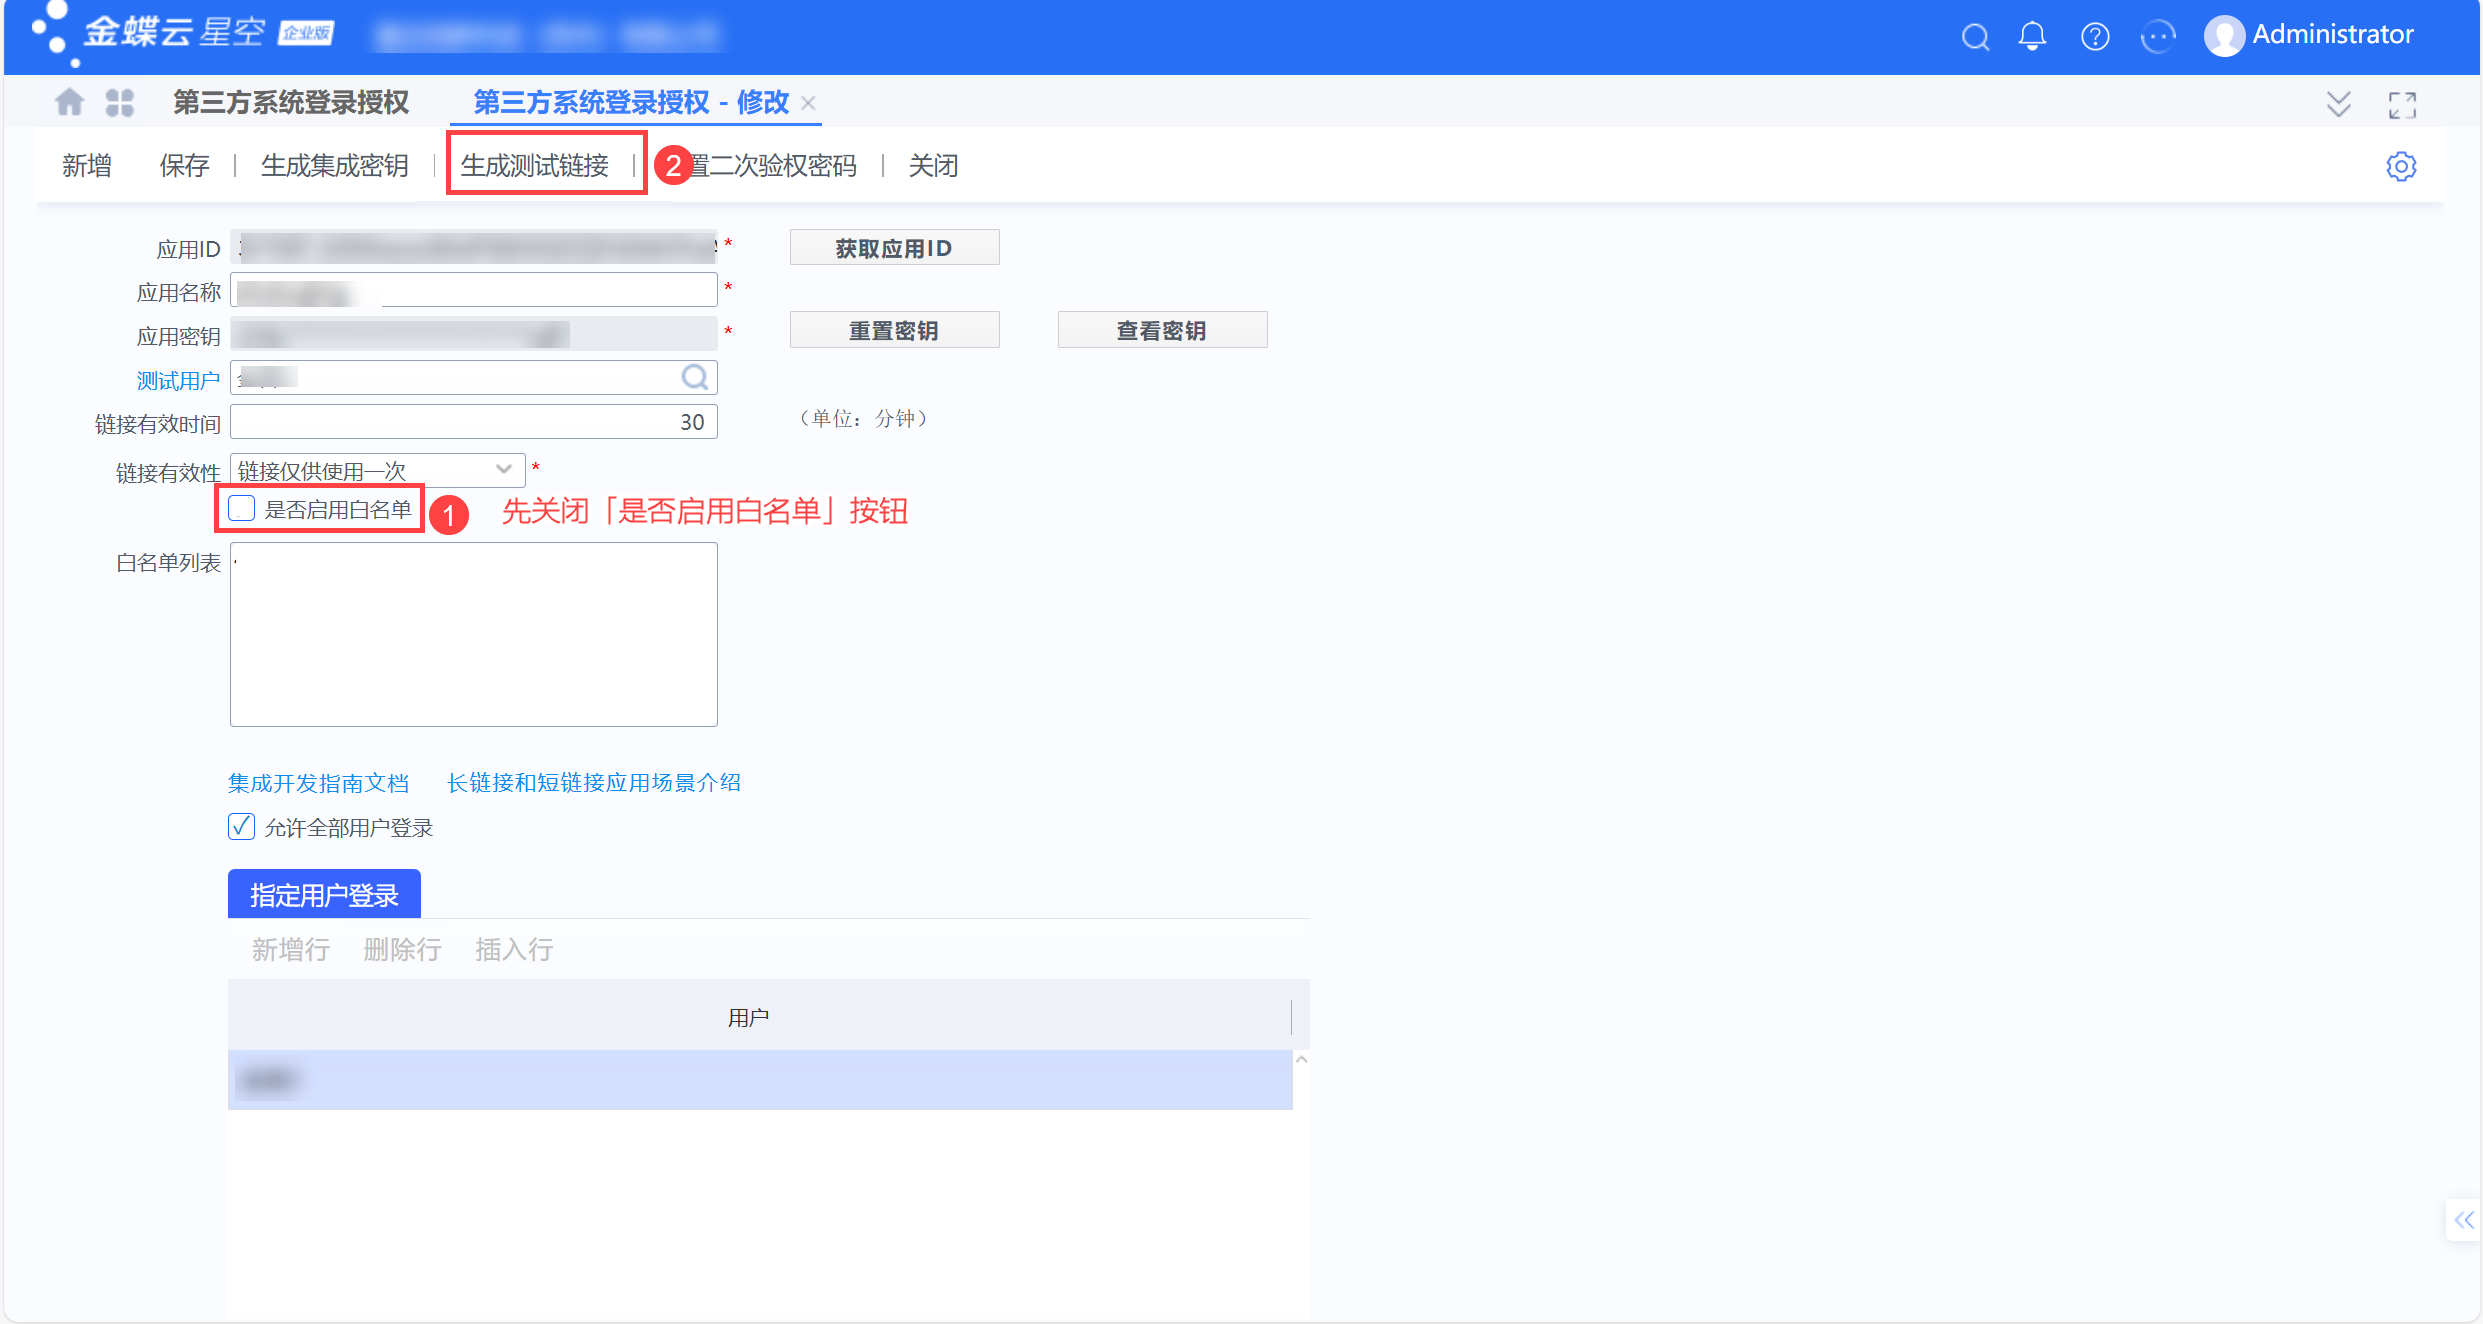2483x1324 pixels.
Task: Click the test user lookup magnifier
Action: pyautogui.click(x=694, y=377)
